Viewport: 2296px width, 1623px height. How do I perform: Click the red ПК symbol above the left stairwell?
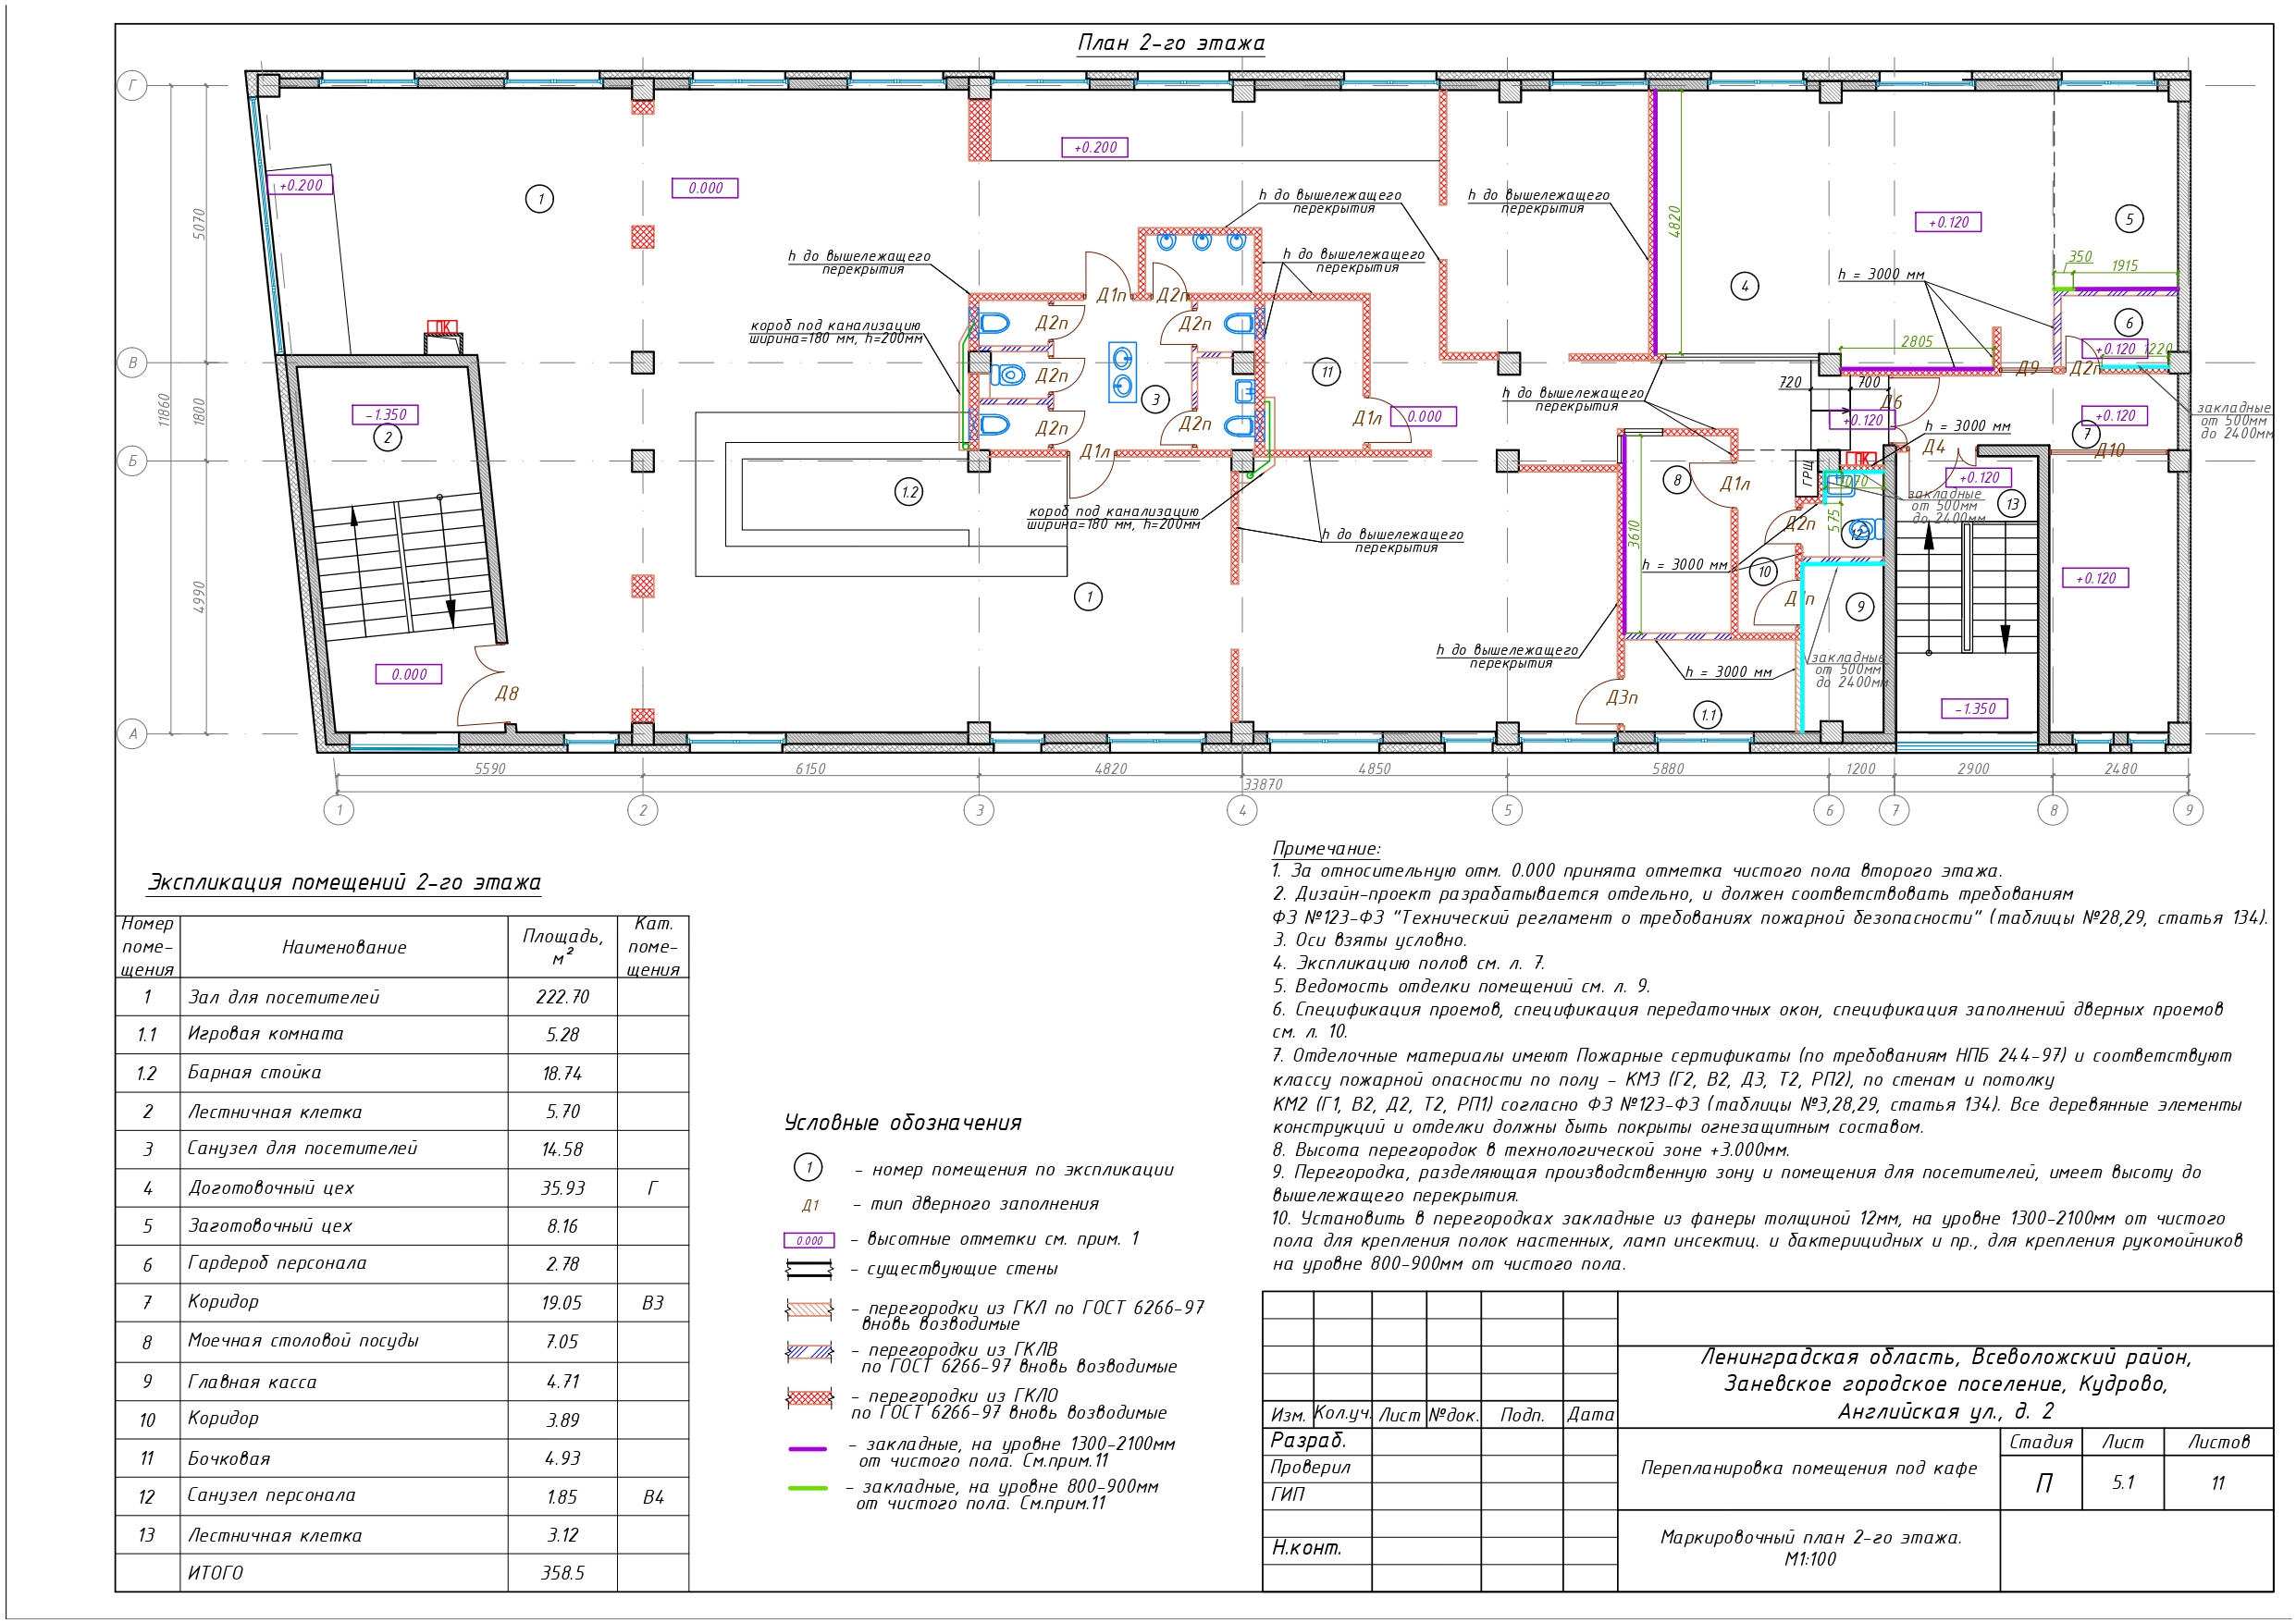(x=442, y=327)
